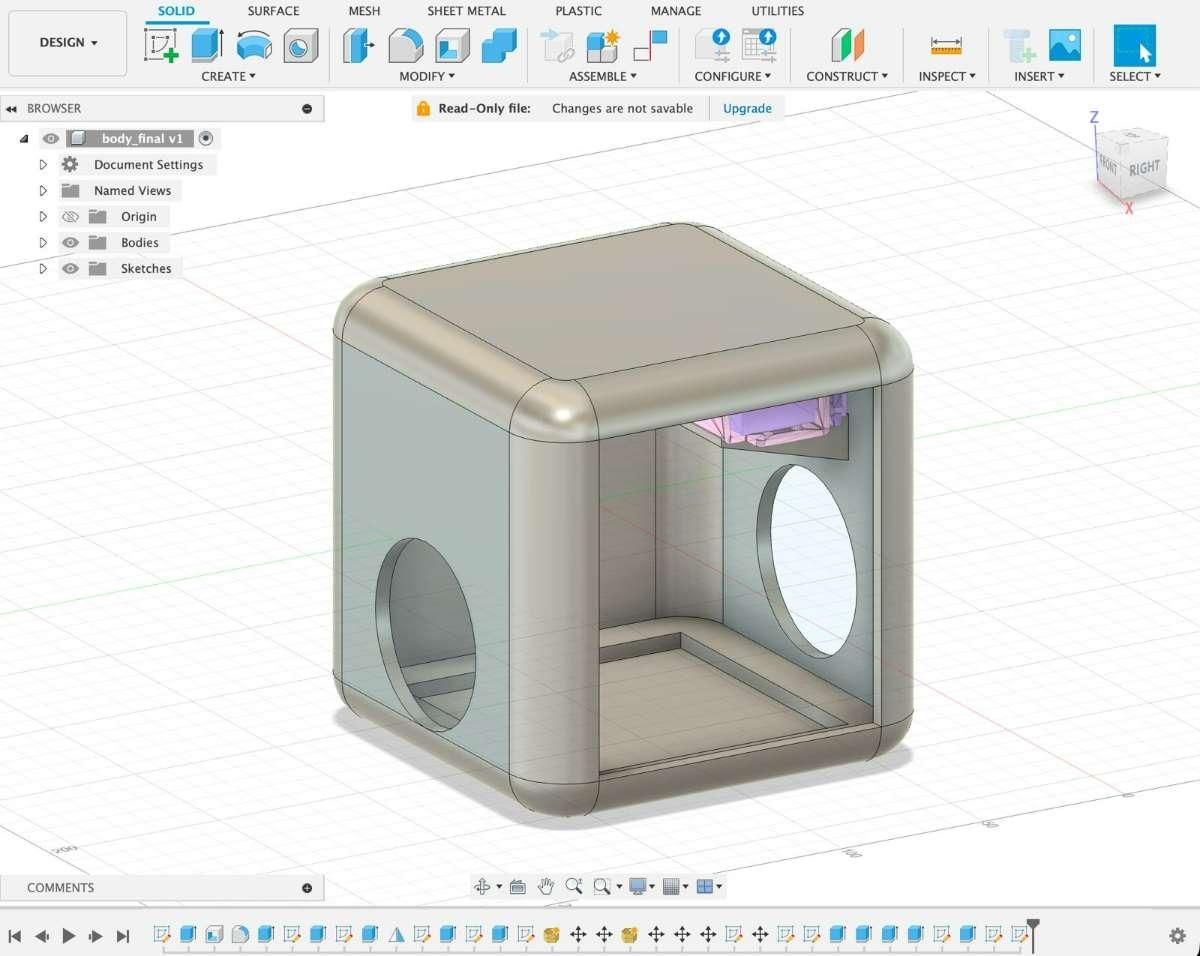
Task: Open the INSERT dropdown menu
Action: [1039, 76]
